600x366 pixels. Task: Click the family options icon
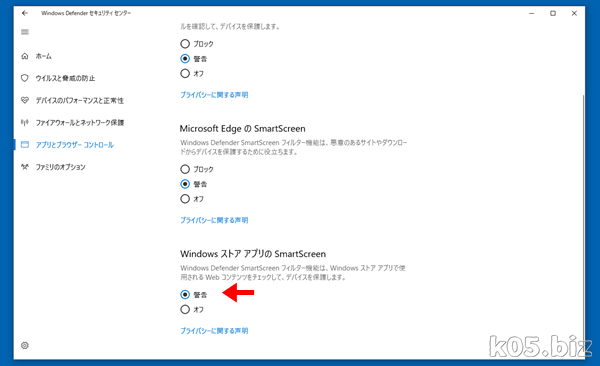pos(25,167)
